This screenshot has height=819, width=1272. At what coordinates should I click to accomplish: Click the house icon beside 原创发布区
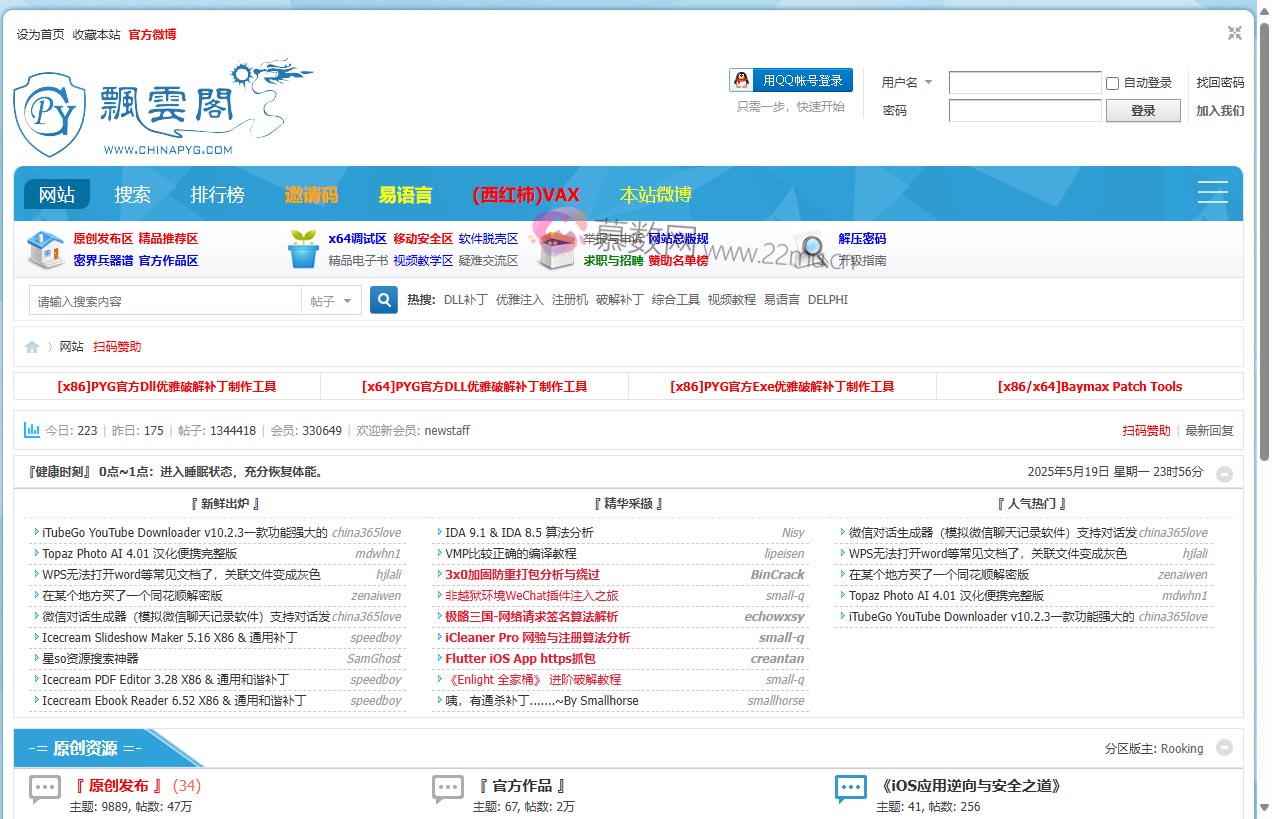point(45,250)
